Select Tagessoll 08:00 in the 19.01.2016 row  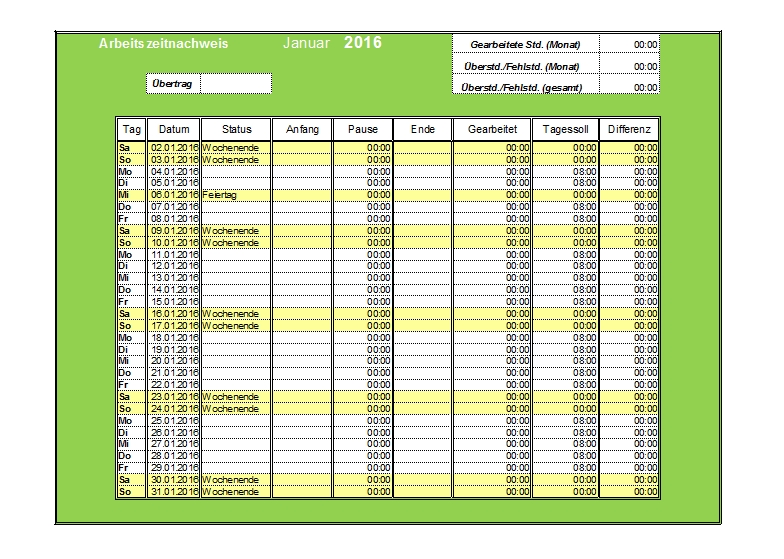click(x=565, y=349)
